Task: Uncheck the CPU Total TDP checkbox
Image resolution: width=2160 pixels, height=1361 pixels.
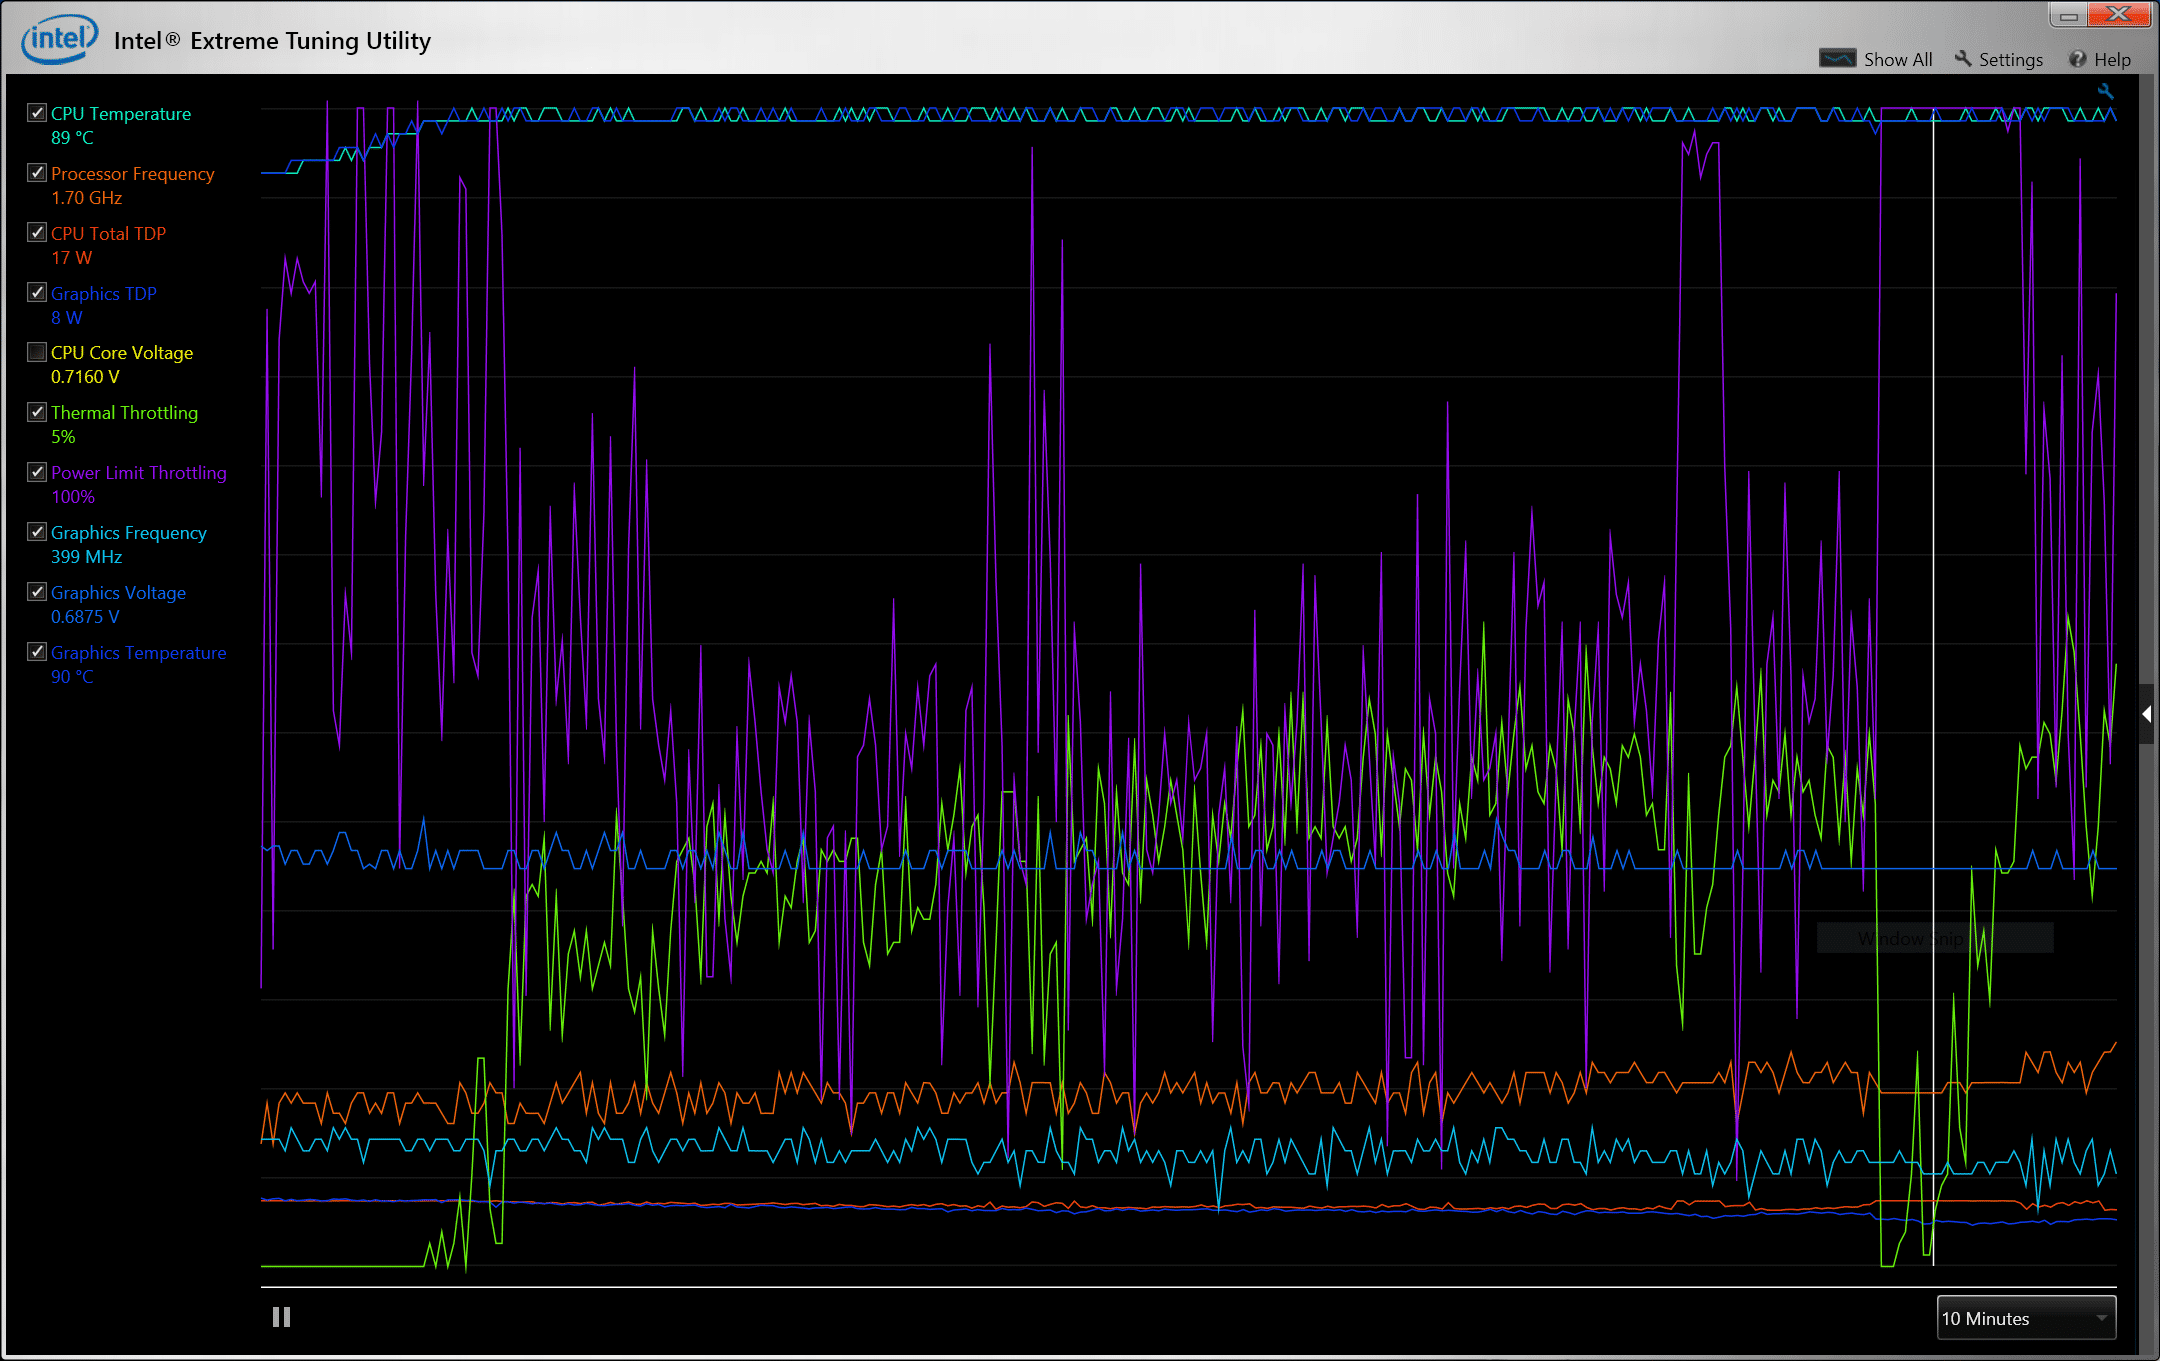Action: 37,233
